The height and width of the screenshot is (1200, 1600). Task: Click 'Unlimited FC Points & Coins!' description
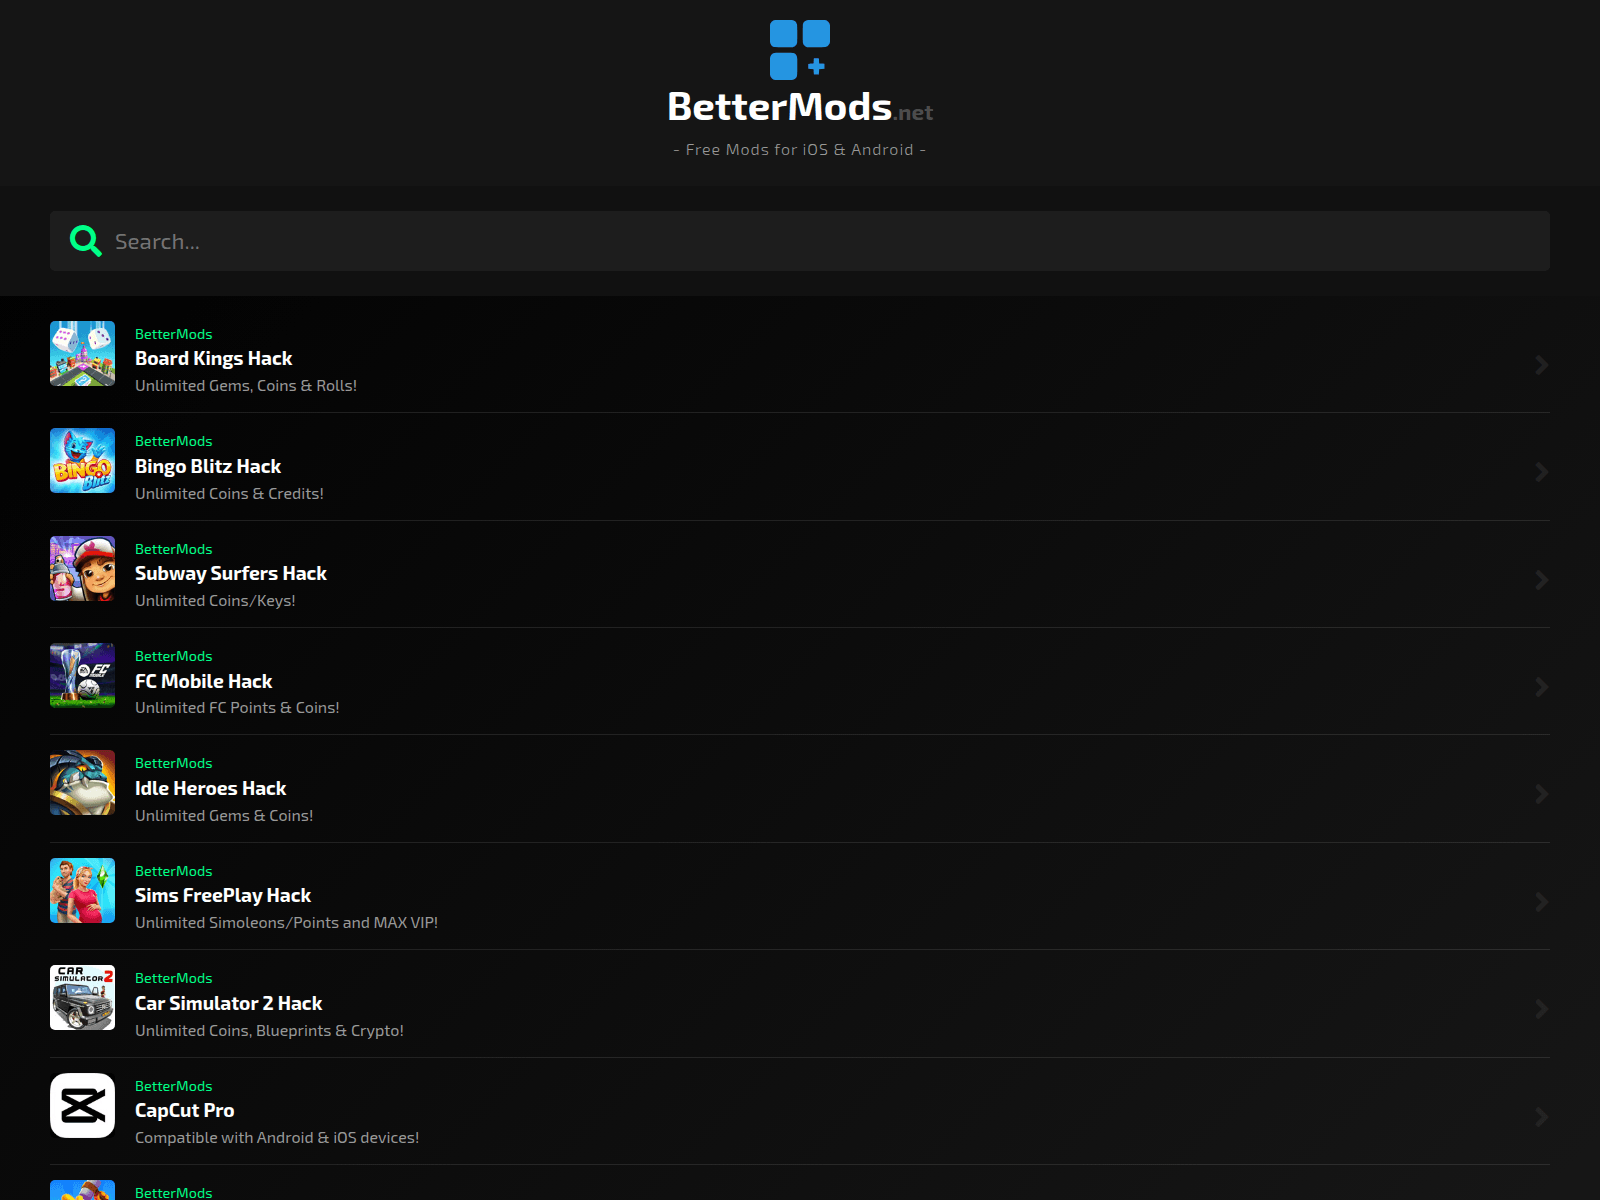coord(237,708)
